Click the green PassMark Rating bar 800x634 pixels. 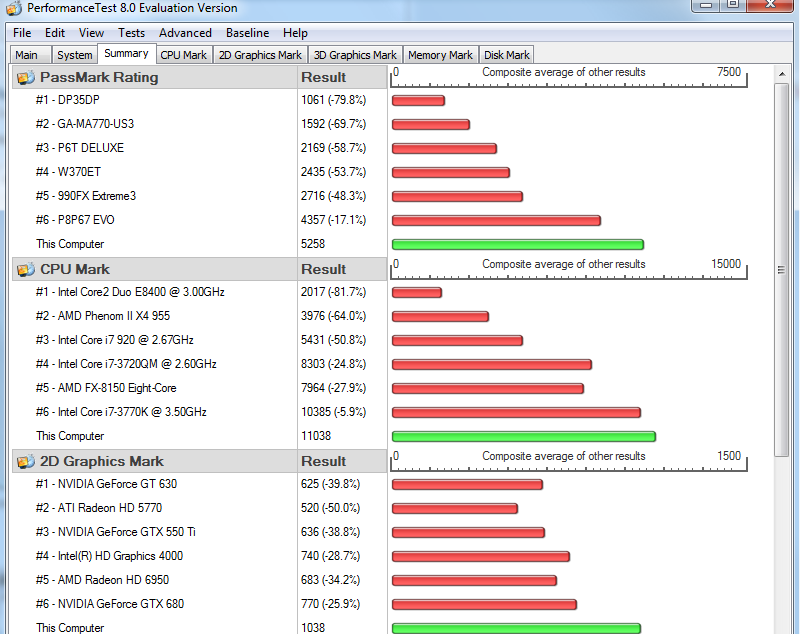pos(518,245)
